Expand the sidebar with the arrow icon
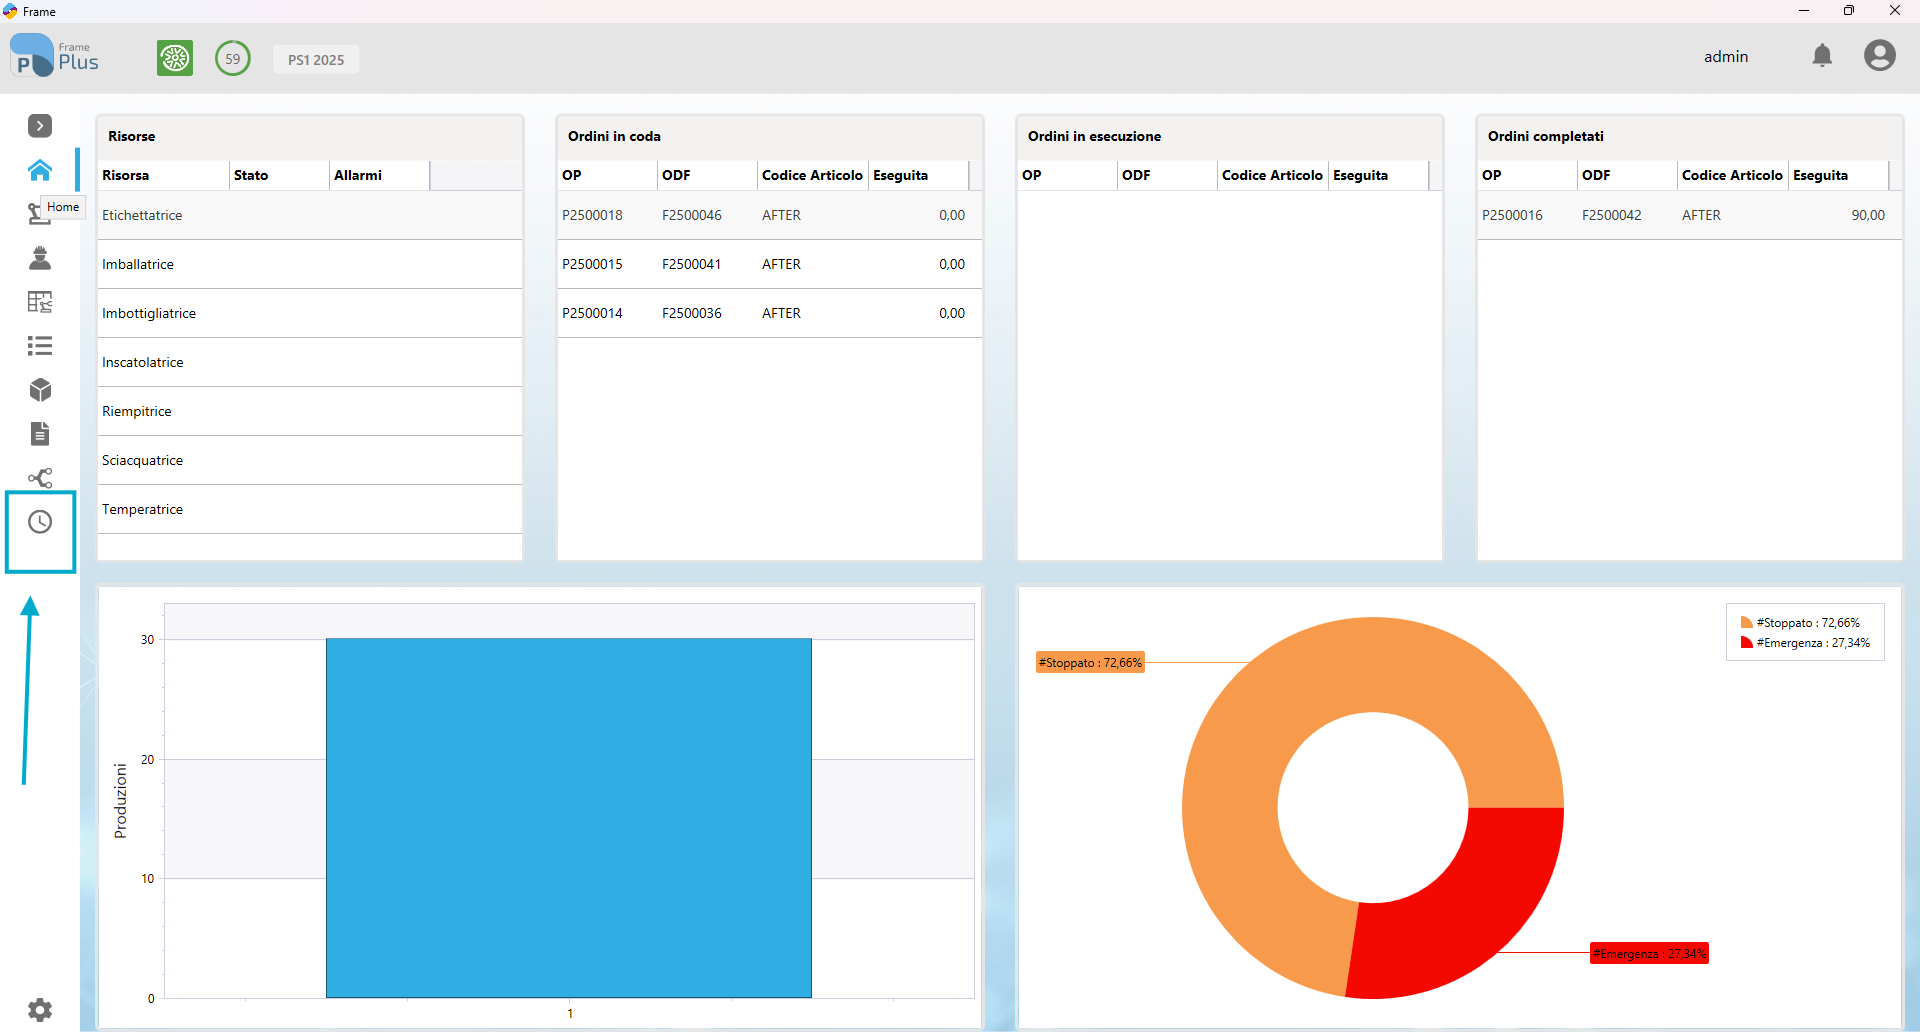 tap(40, 126)
